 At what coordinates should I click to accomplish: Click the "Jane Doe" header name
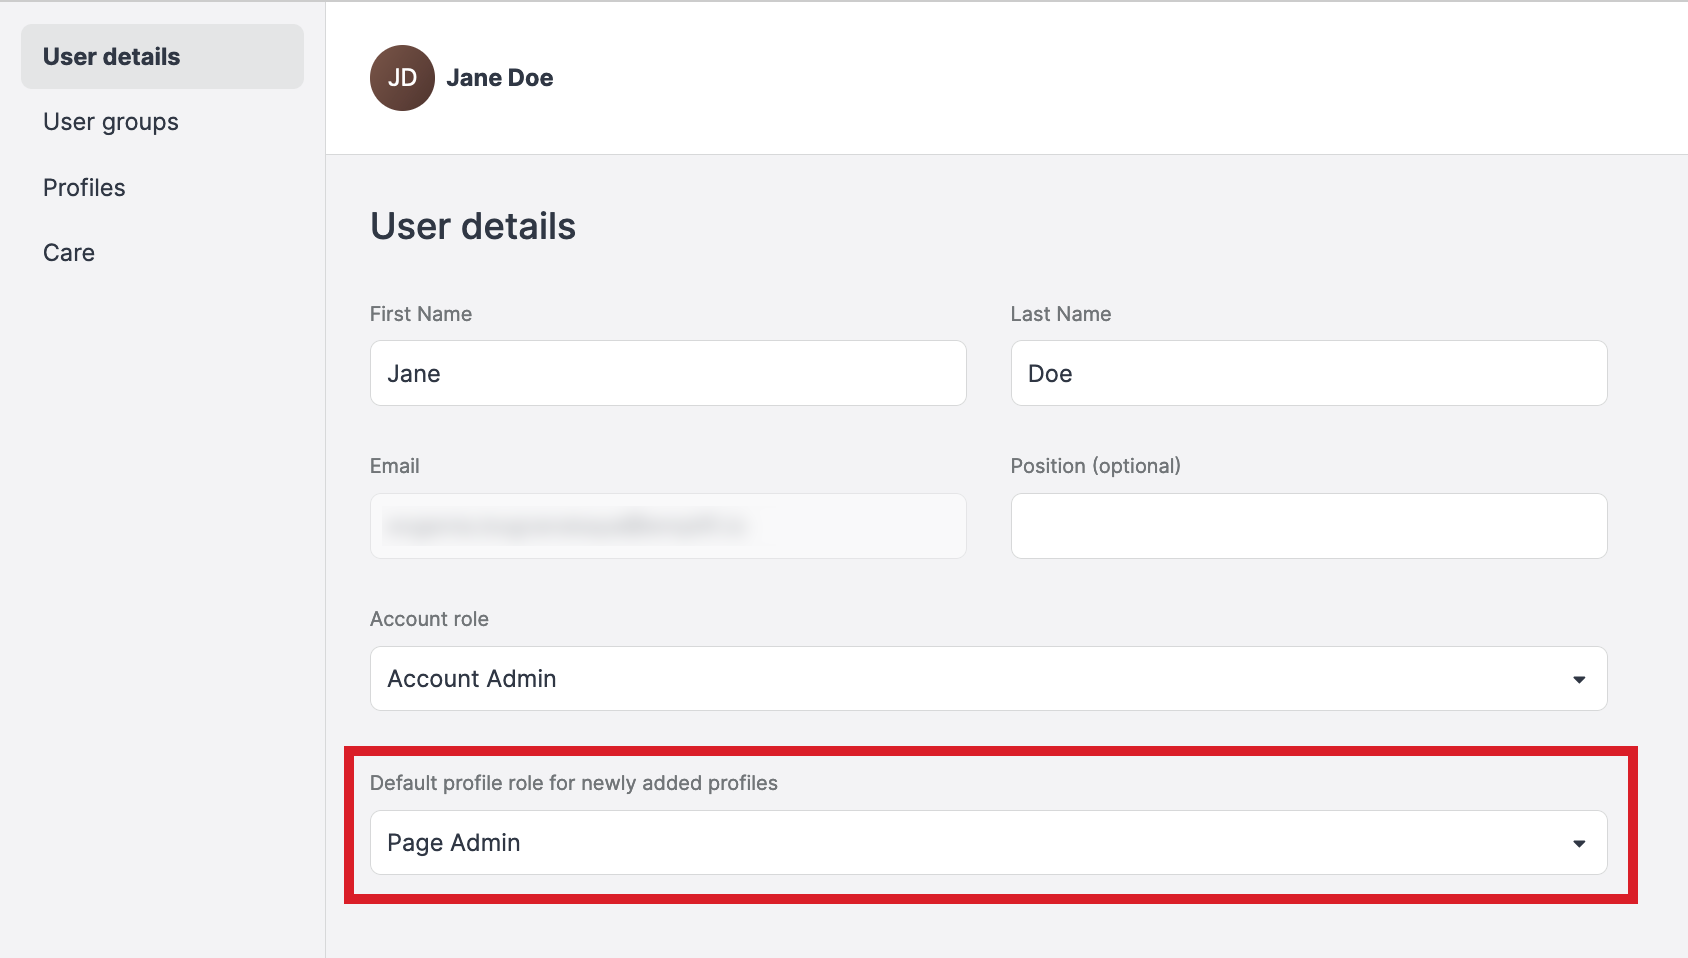[x=499, y=77]
